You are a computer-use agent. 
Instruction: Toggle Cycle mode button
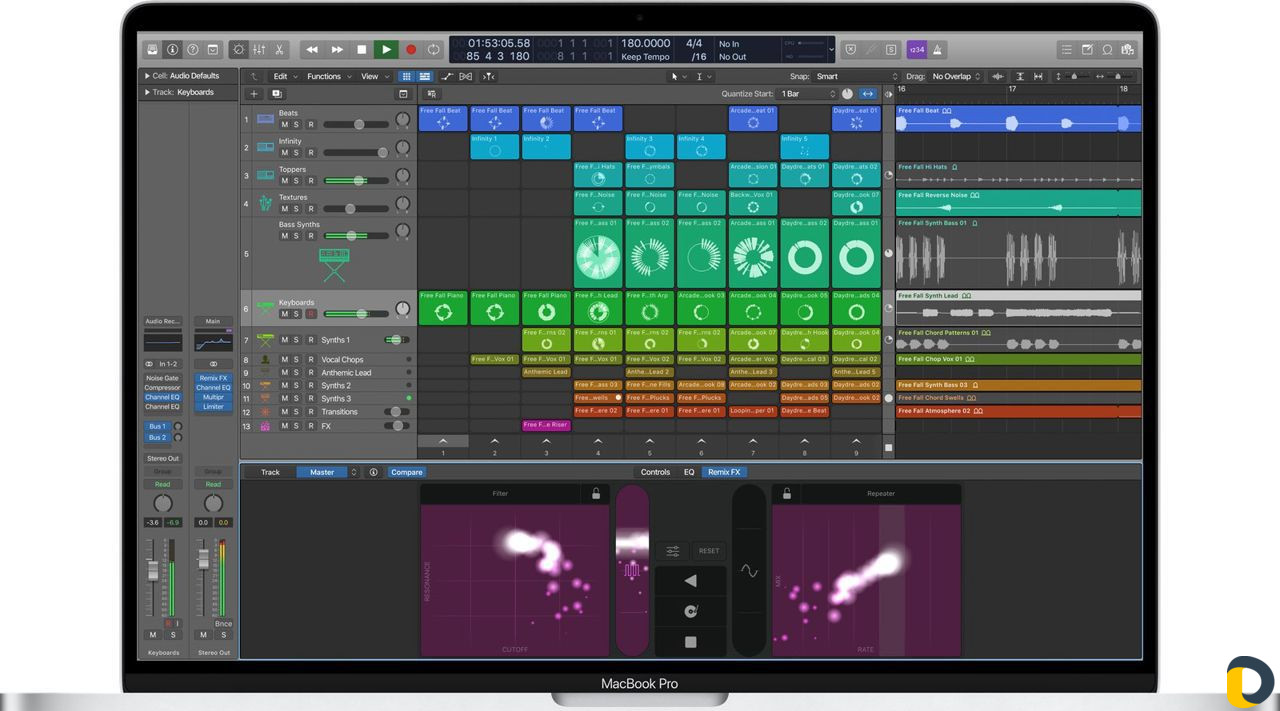[434, 49]
